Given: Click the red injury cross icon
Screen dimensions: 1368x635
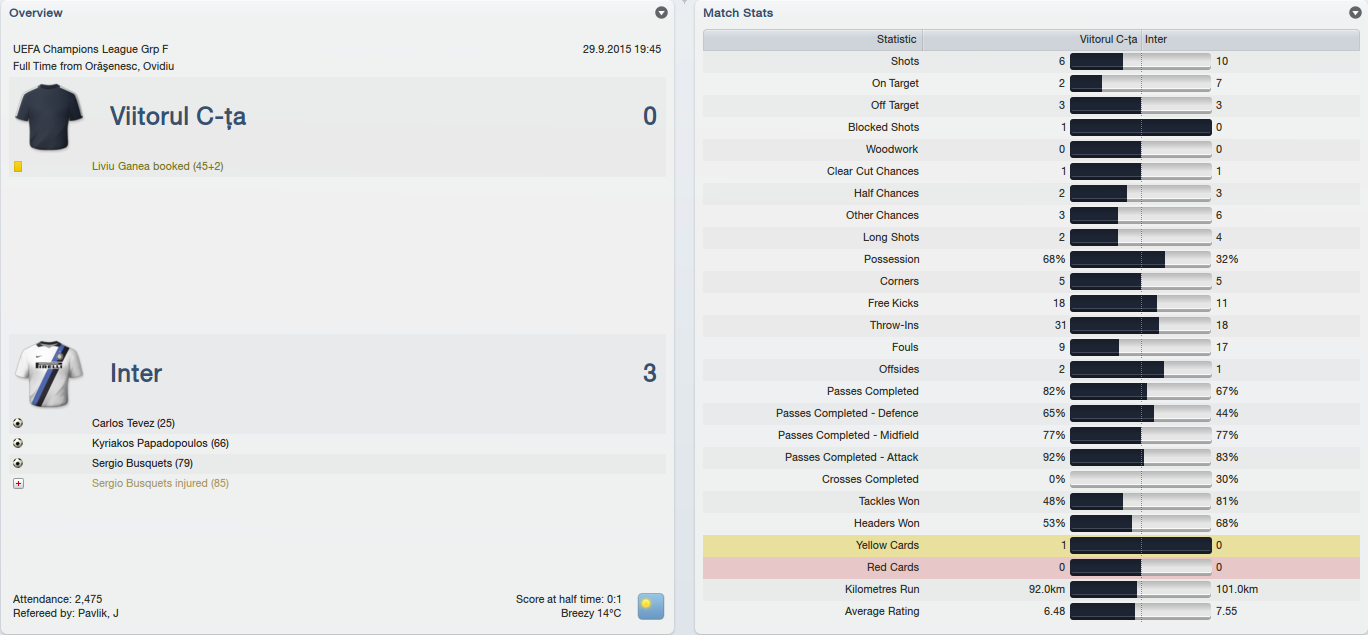Looking at the screenshot, I should point(18,483).
